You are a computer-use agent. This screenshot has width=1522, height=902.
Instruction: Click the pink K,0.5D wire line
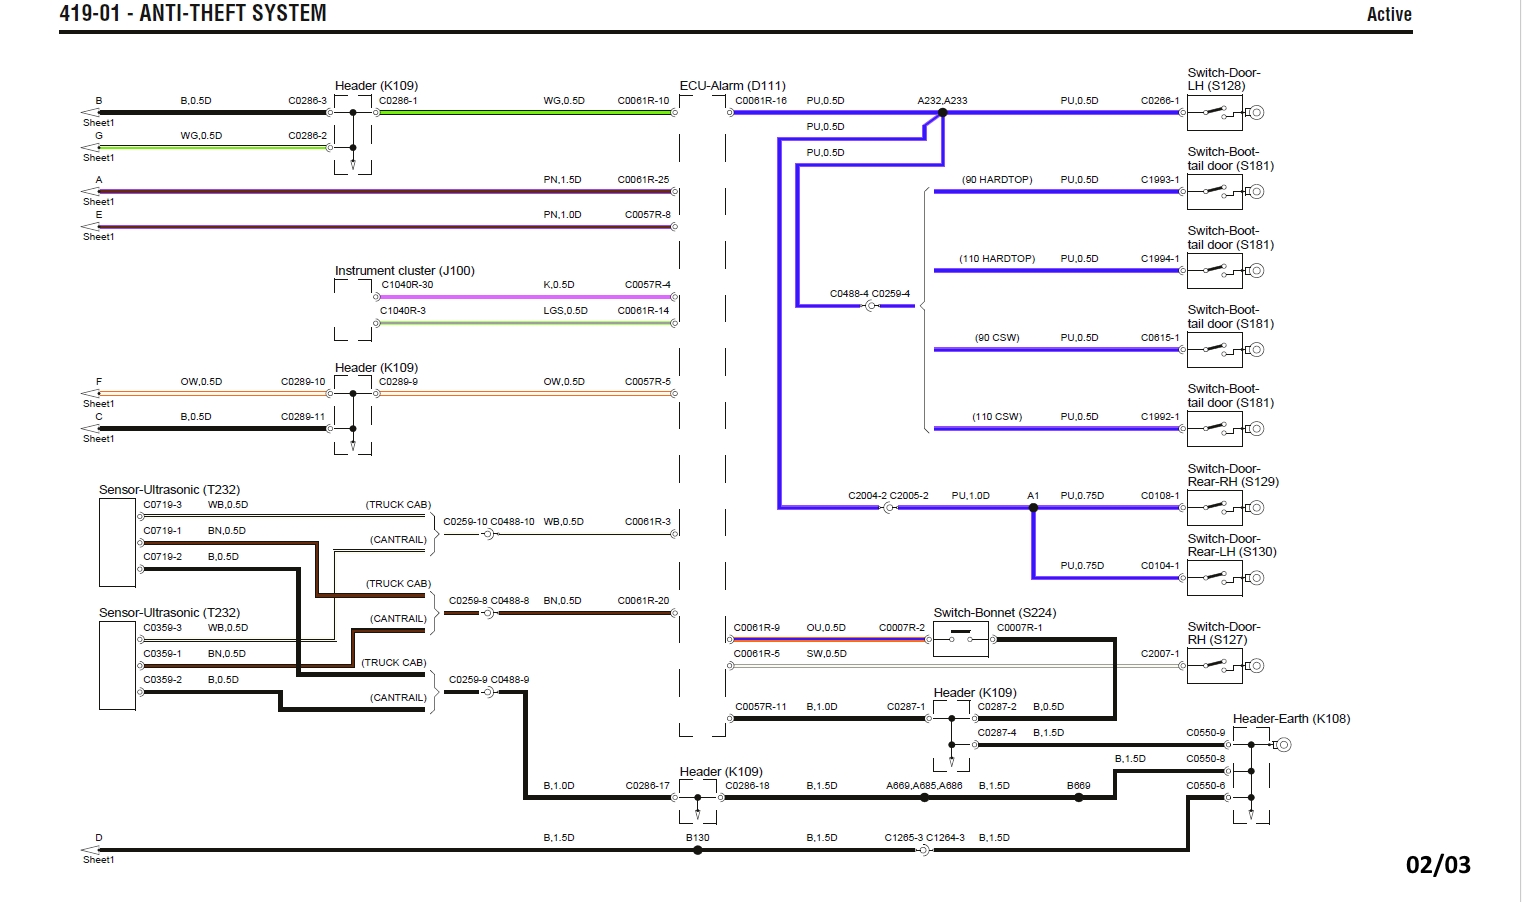525,297
